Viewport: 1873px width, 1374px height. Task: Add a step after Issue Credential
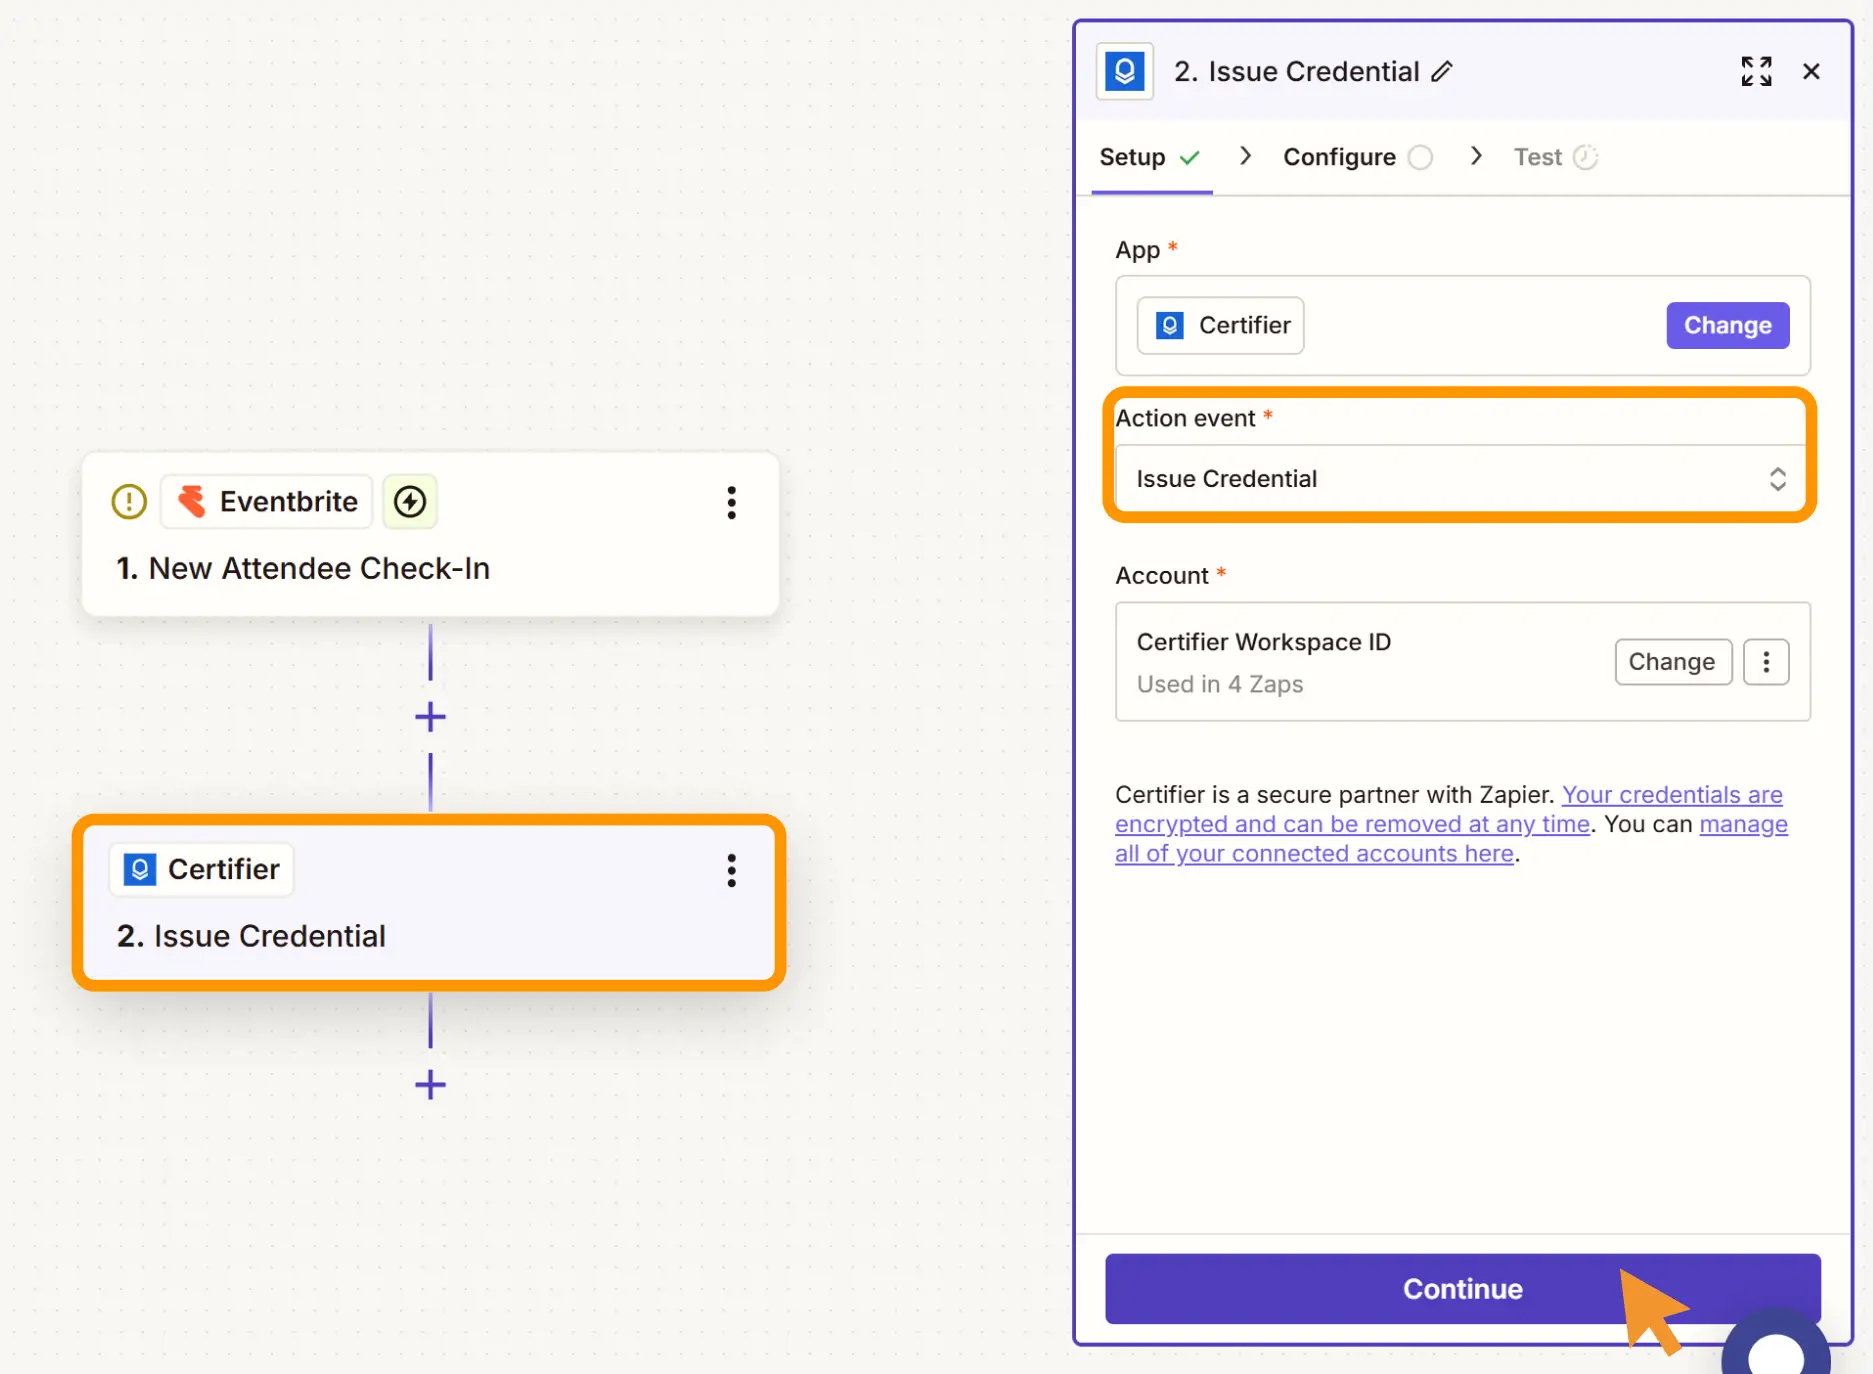click(430, 1084)
